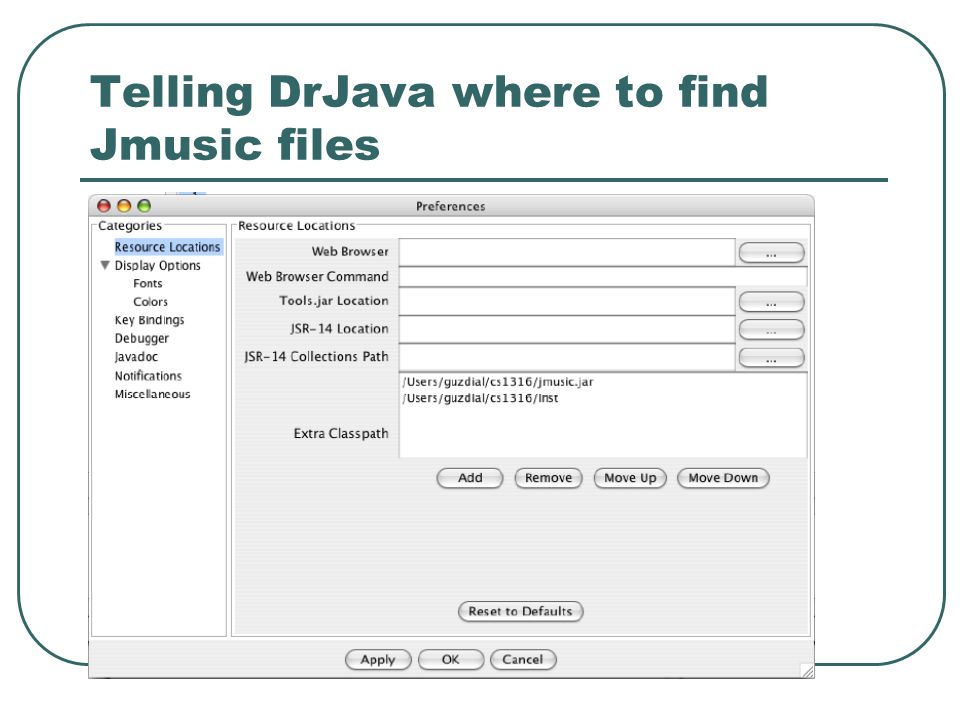960x720 pixels.
Task: Select Javadoc category
Action: pos(136,357)
